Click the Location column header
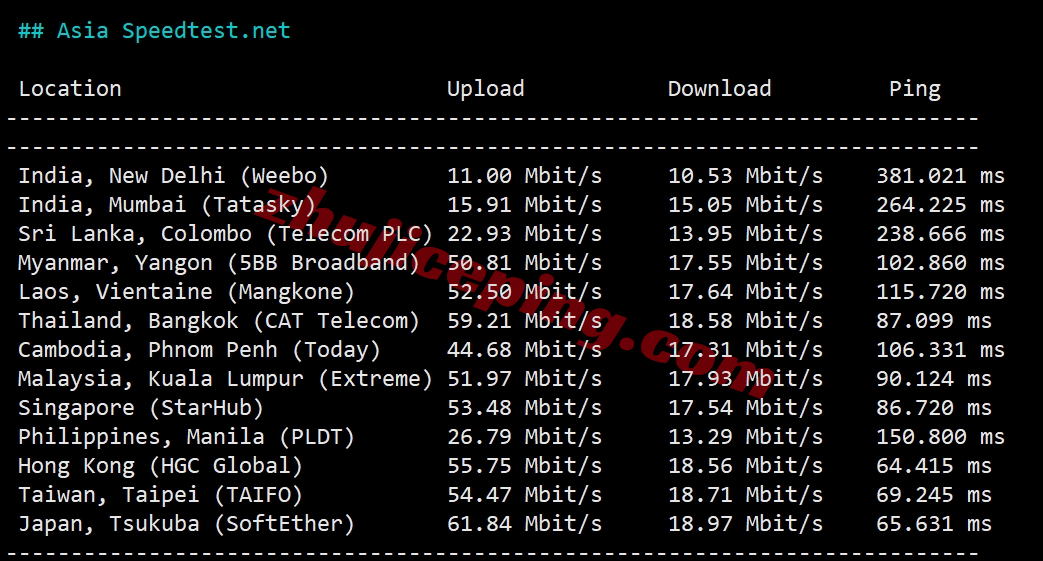 (70, 89)
